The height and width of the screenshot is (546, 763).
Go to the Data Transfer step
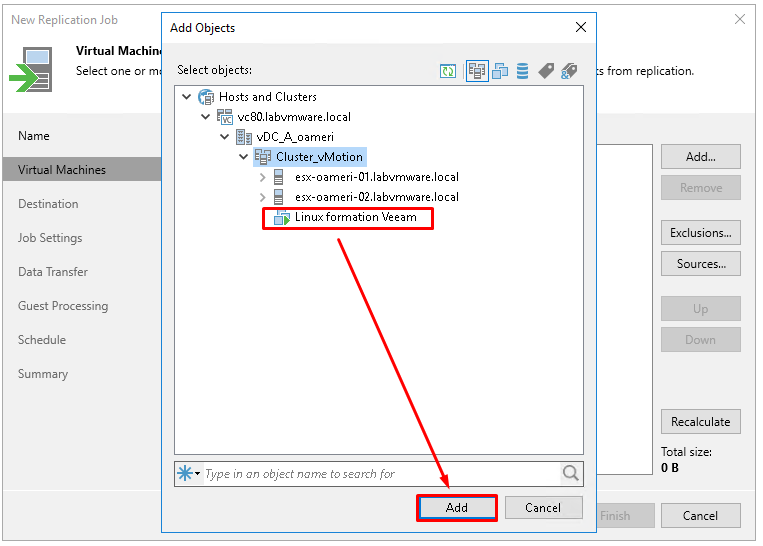[x=53, y=272]
